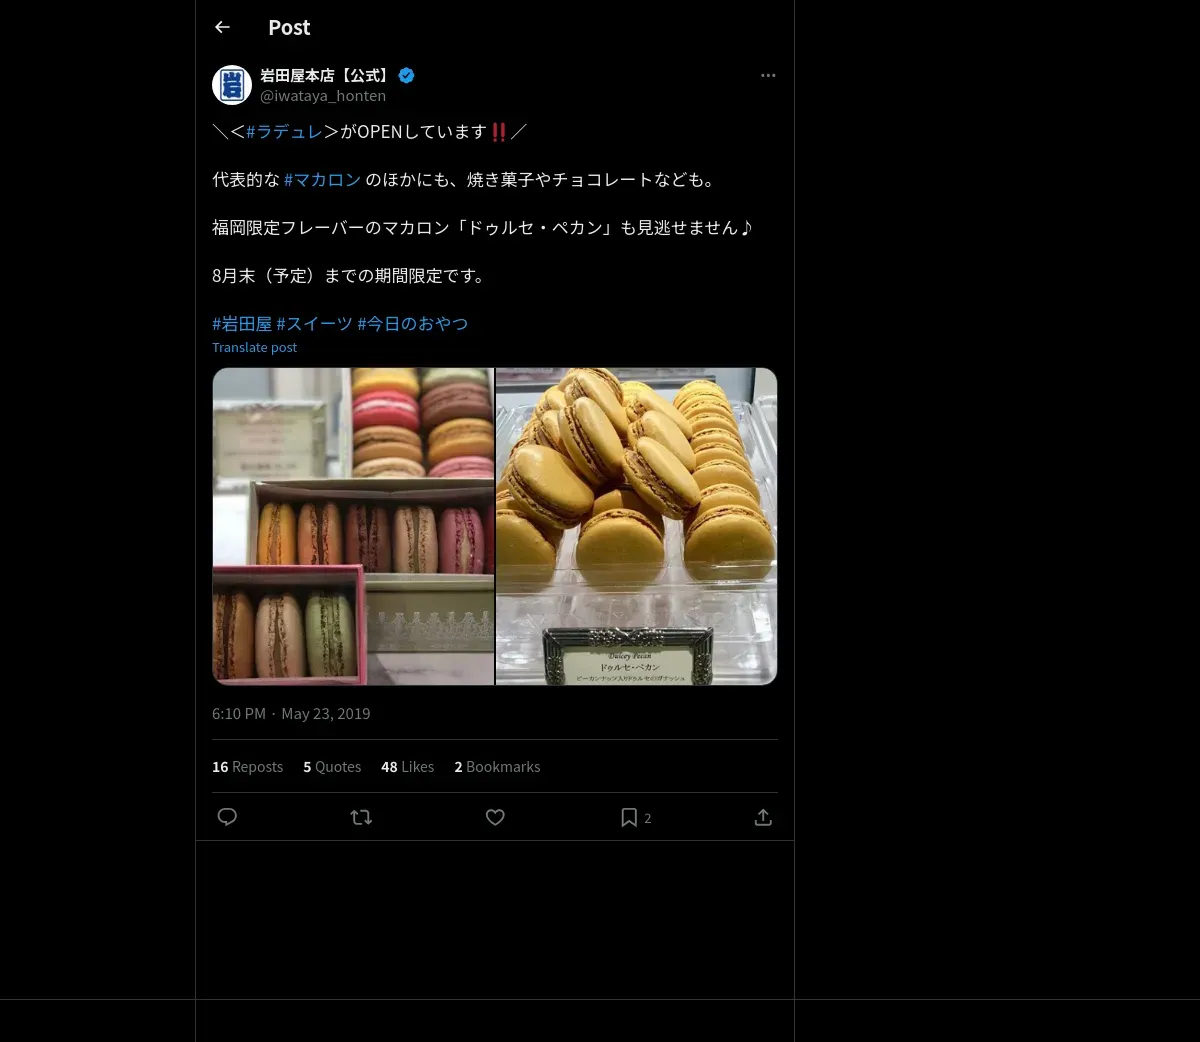Open the three-dot more options menu

pos(767,75)
